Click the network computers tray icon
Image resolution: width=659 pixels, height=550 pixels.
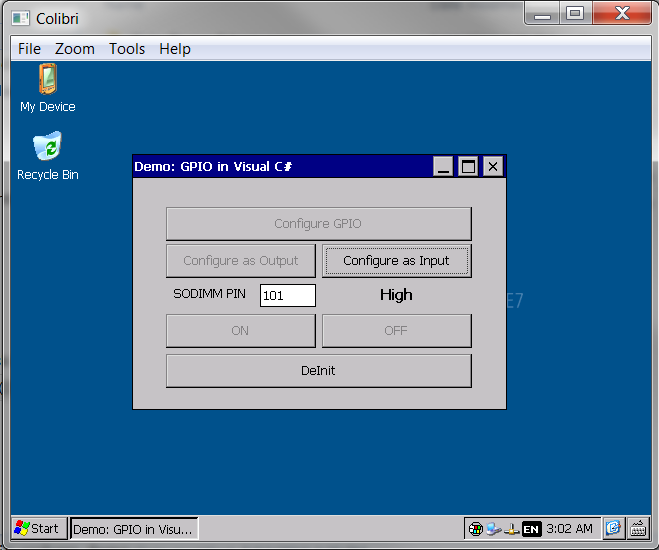(x=493, y=529)
